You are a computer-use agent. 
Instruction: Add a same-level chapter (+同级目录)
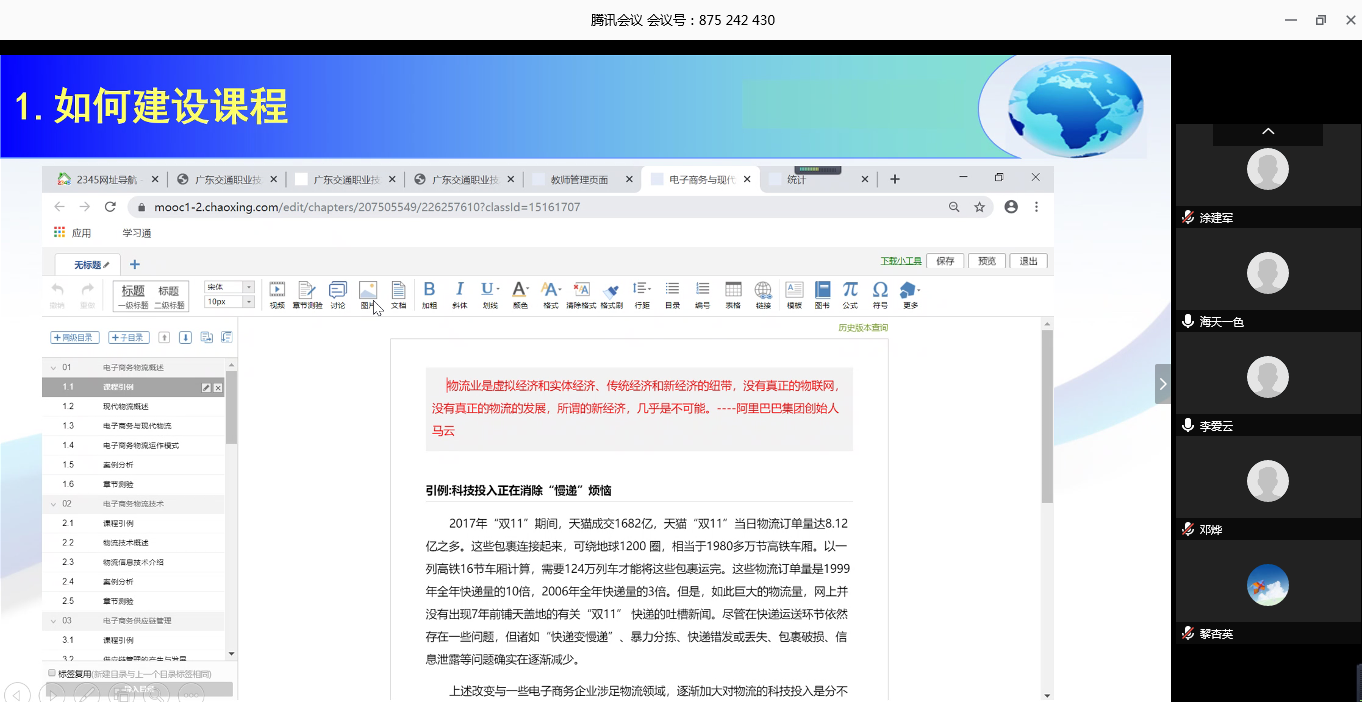[x=75, y=338]
